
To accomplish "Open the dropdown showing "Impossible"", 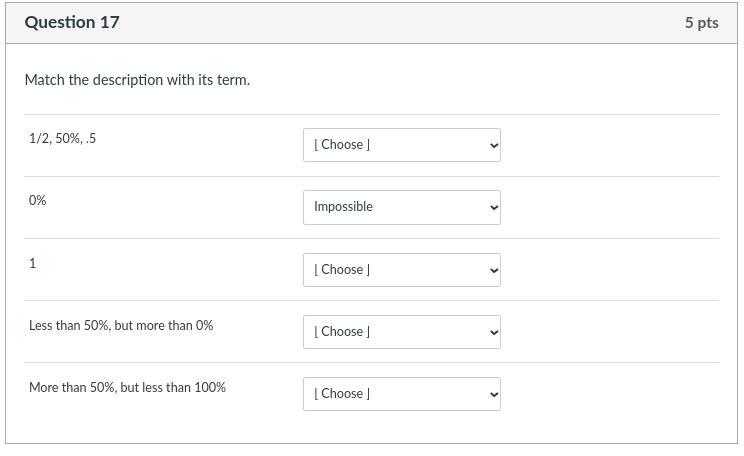I will pos(401,207).
